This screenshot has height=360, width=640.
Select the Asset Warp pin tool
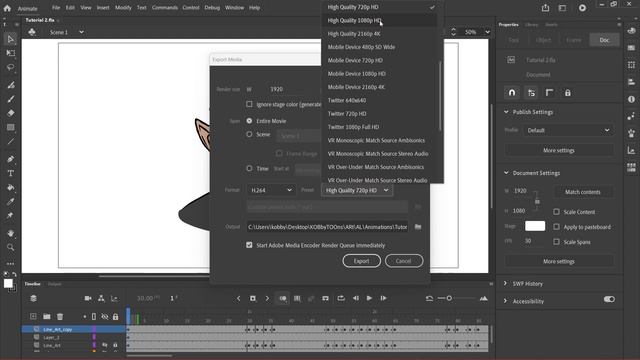(x=11, y=216)
